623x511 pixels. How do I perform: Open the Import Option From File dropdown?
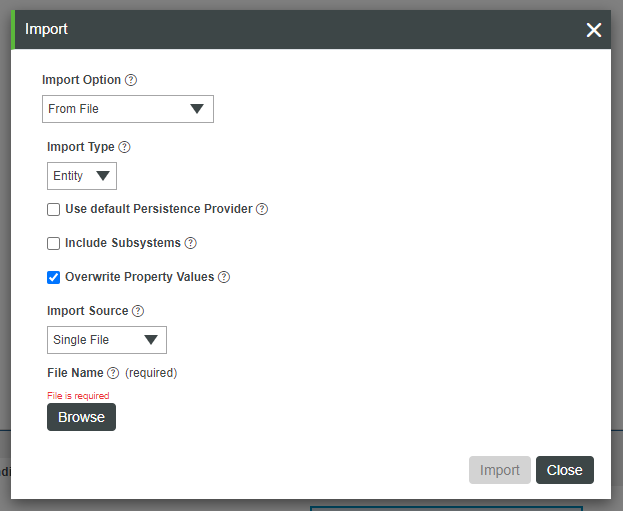128,109
